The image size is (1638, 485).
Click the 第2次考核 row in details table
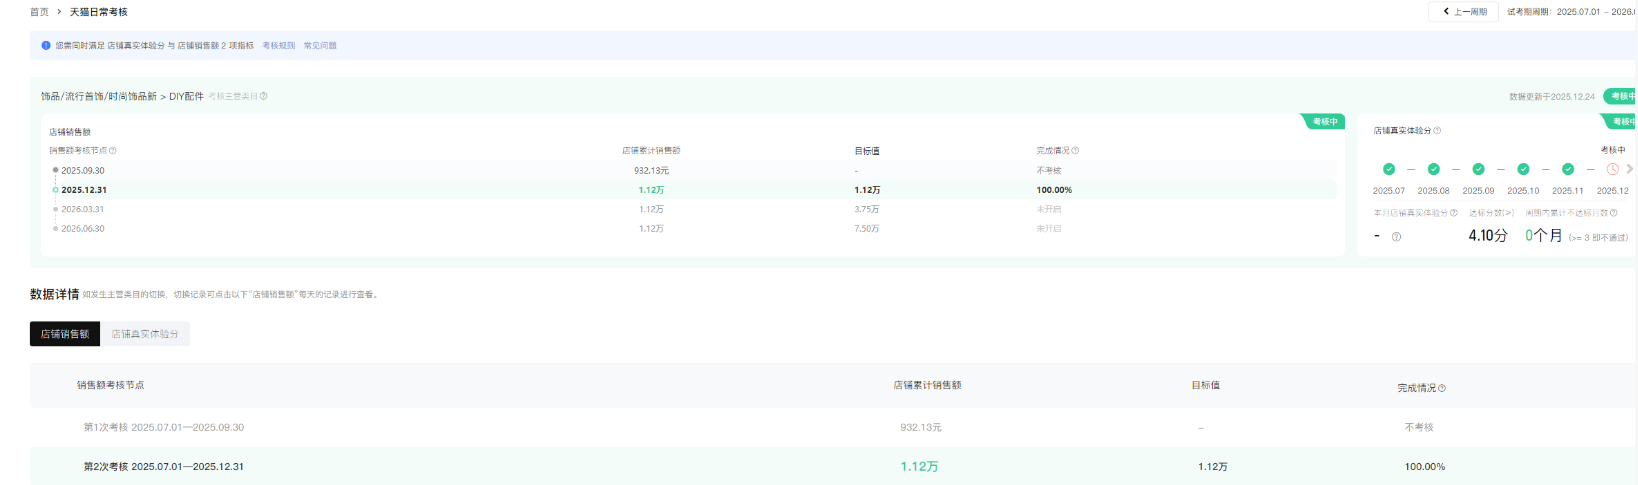pyautogui.click(x=164, y=467)
